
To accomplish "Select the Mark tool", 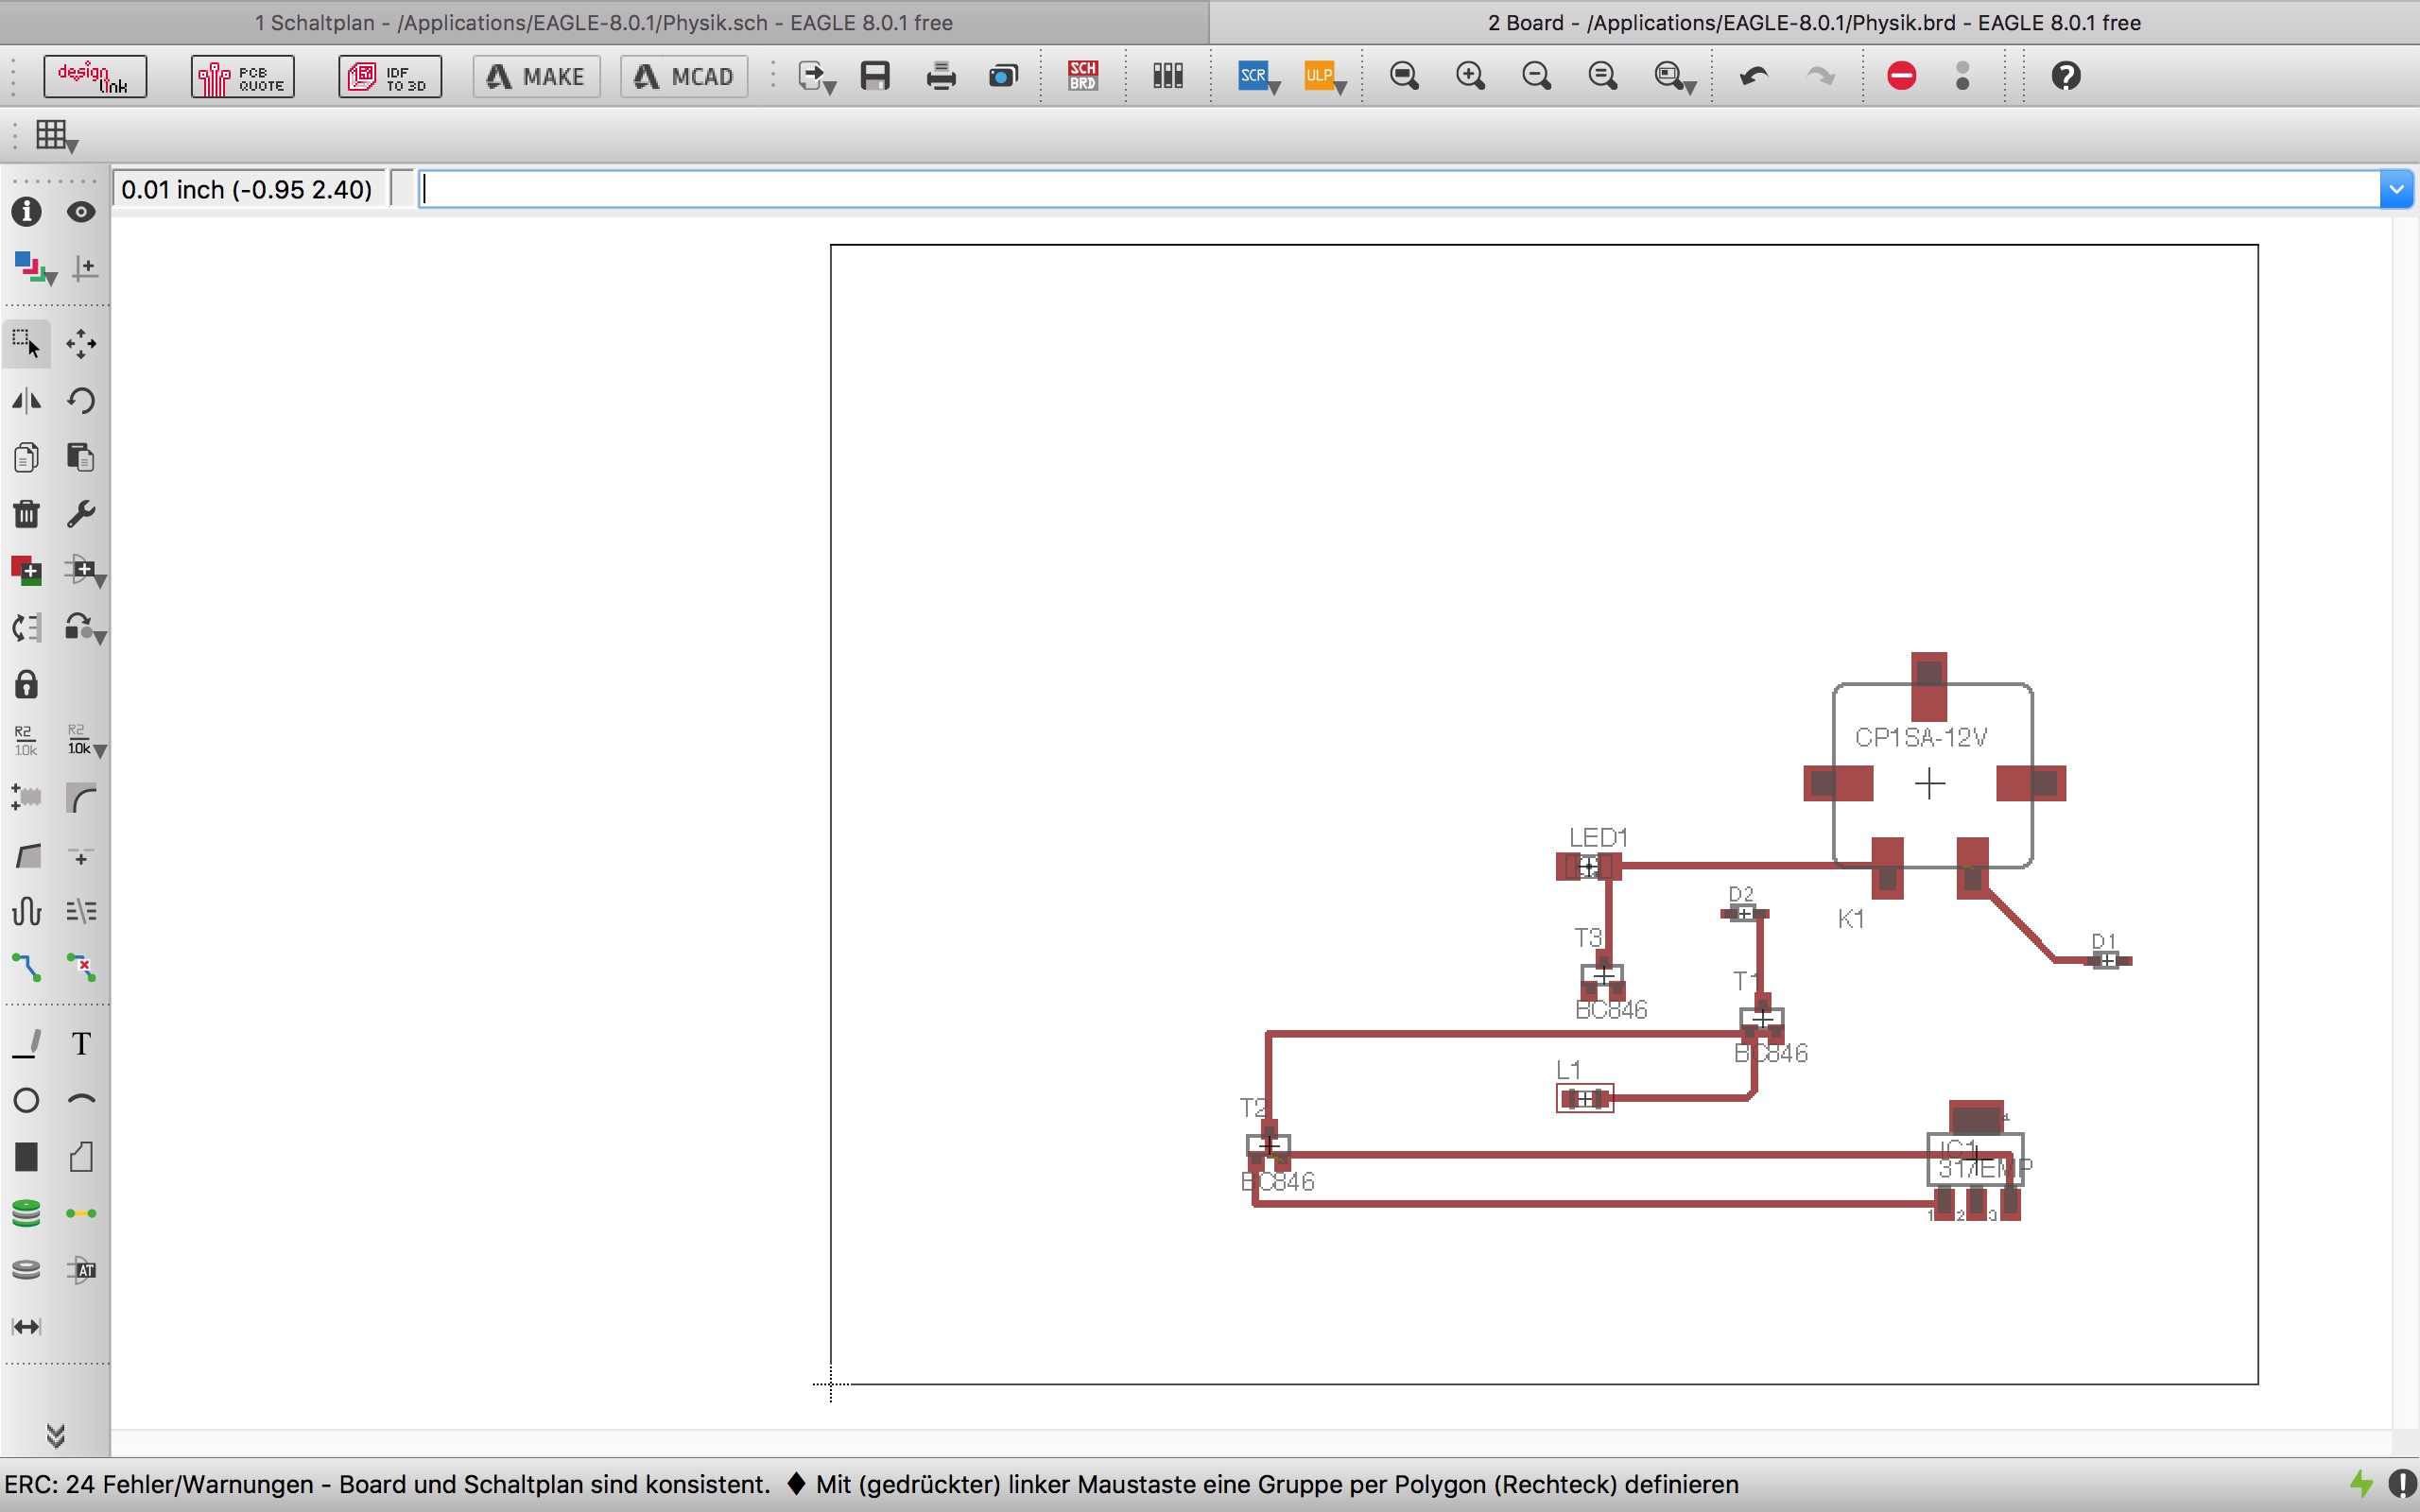I will coord(84,268).
